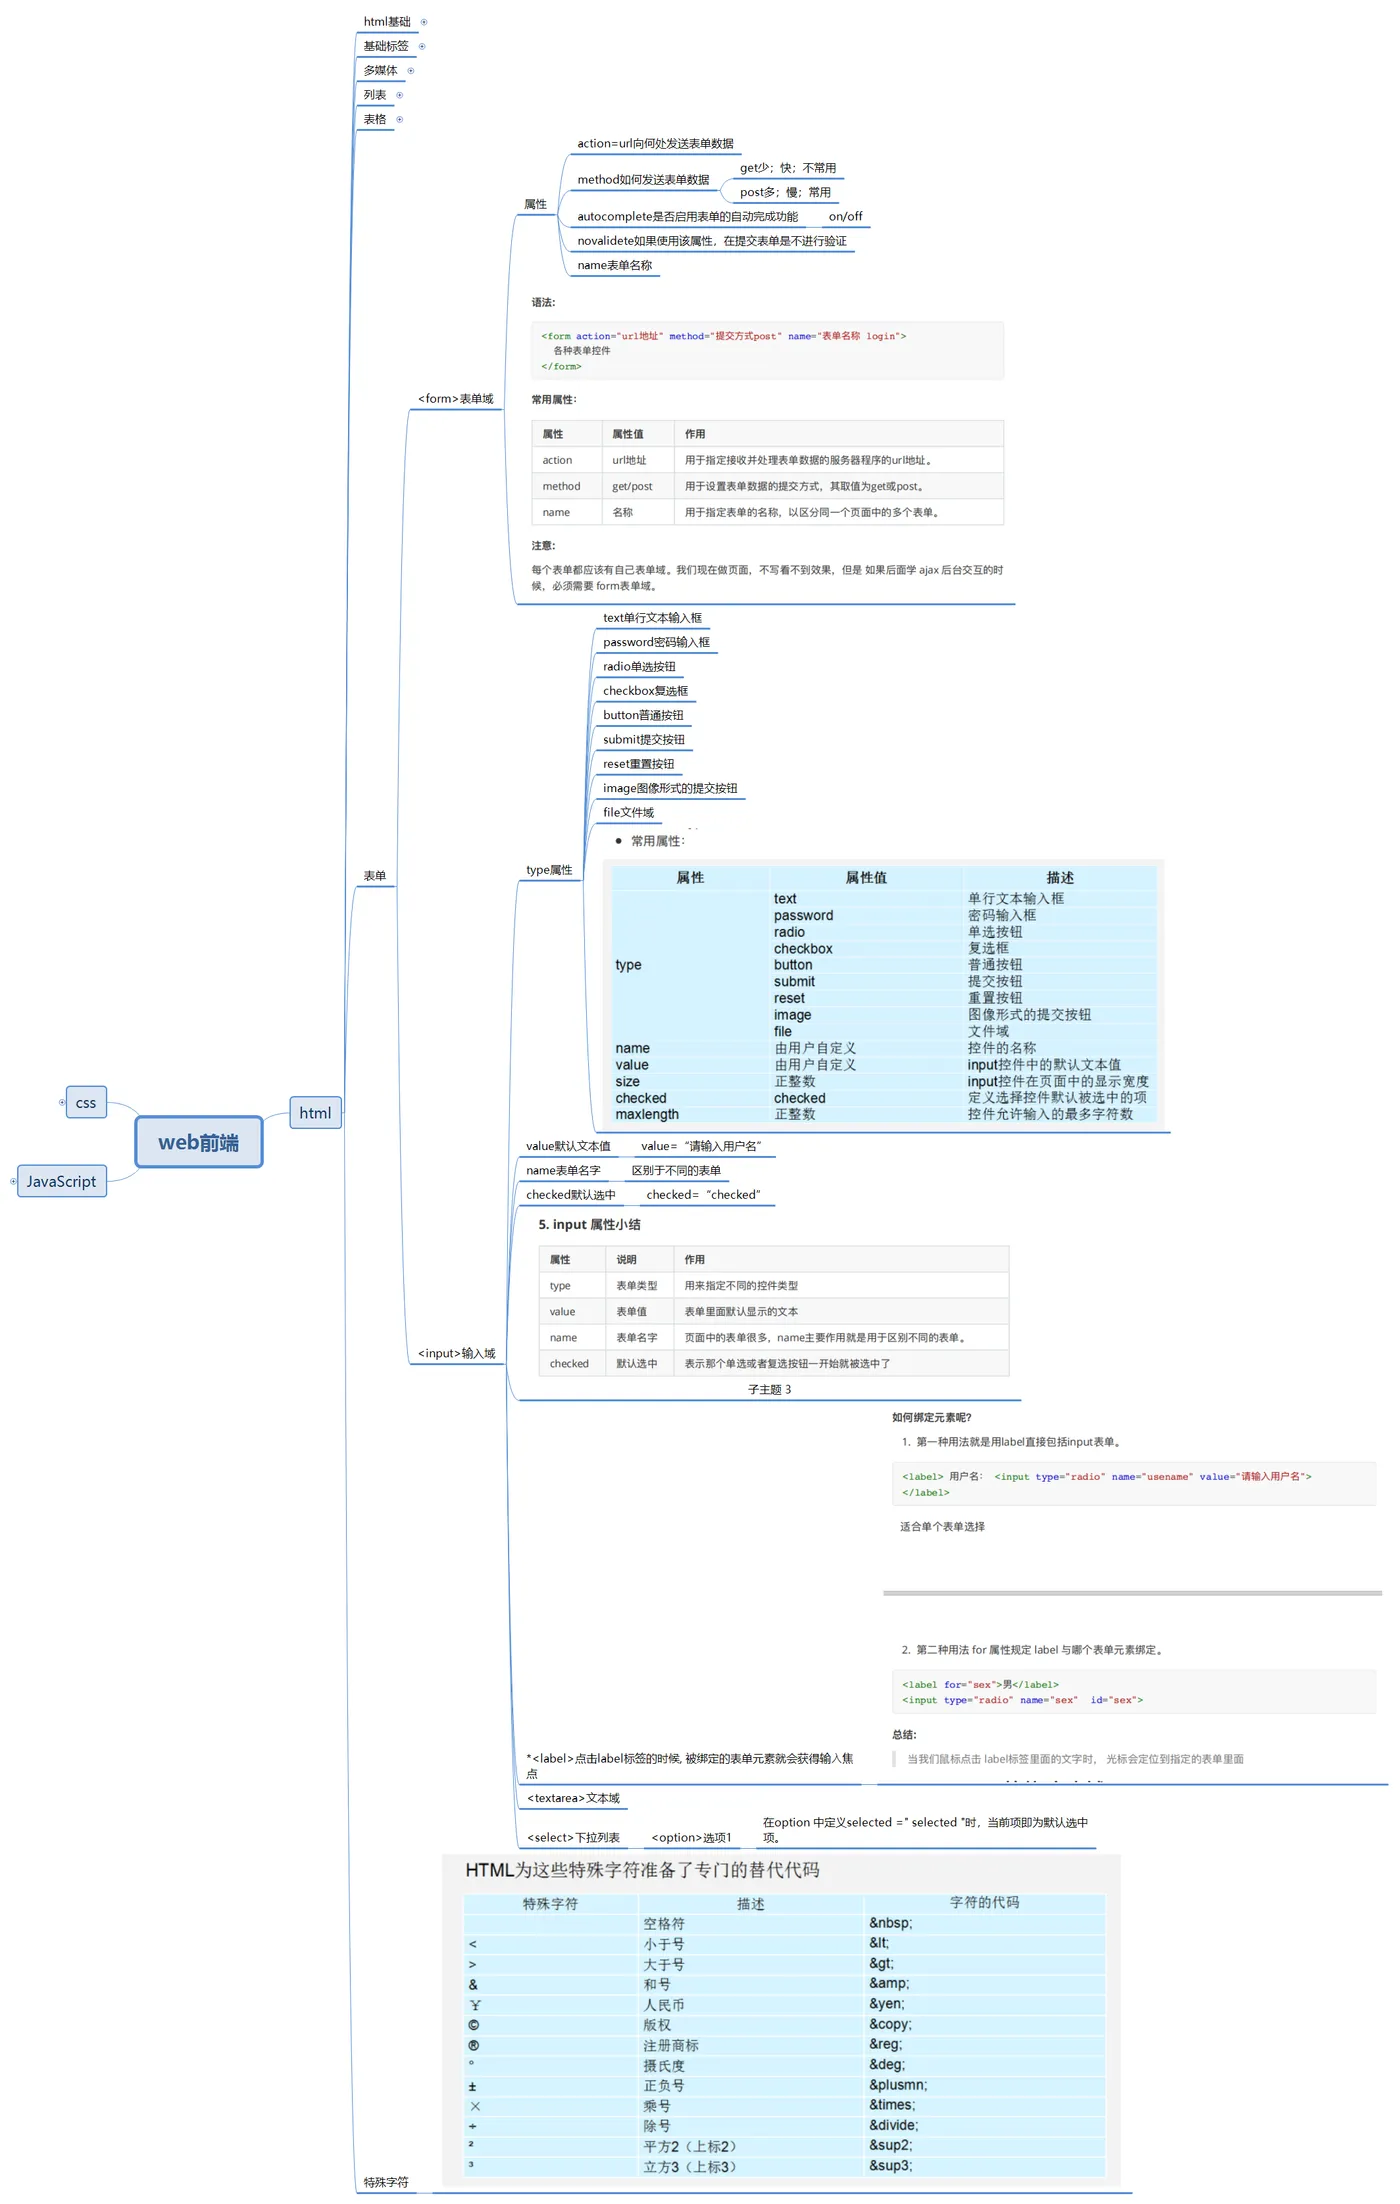Select checkbox复选框 node
Screen dimensions: 1400x2204
click(646, 691)
